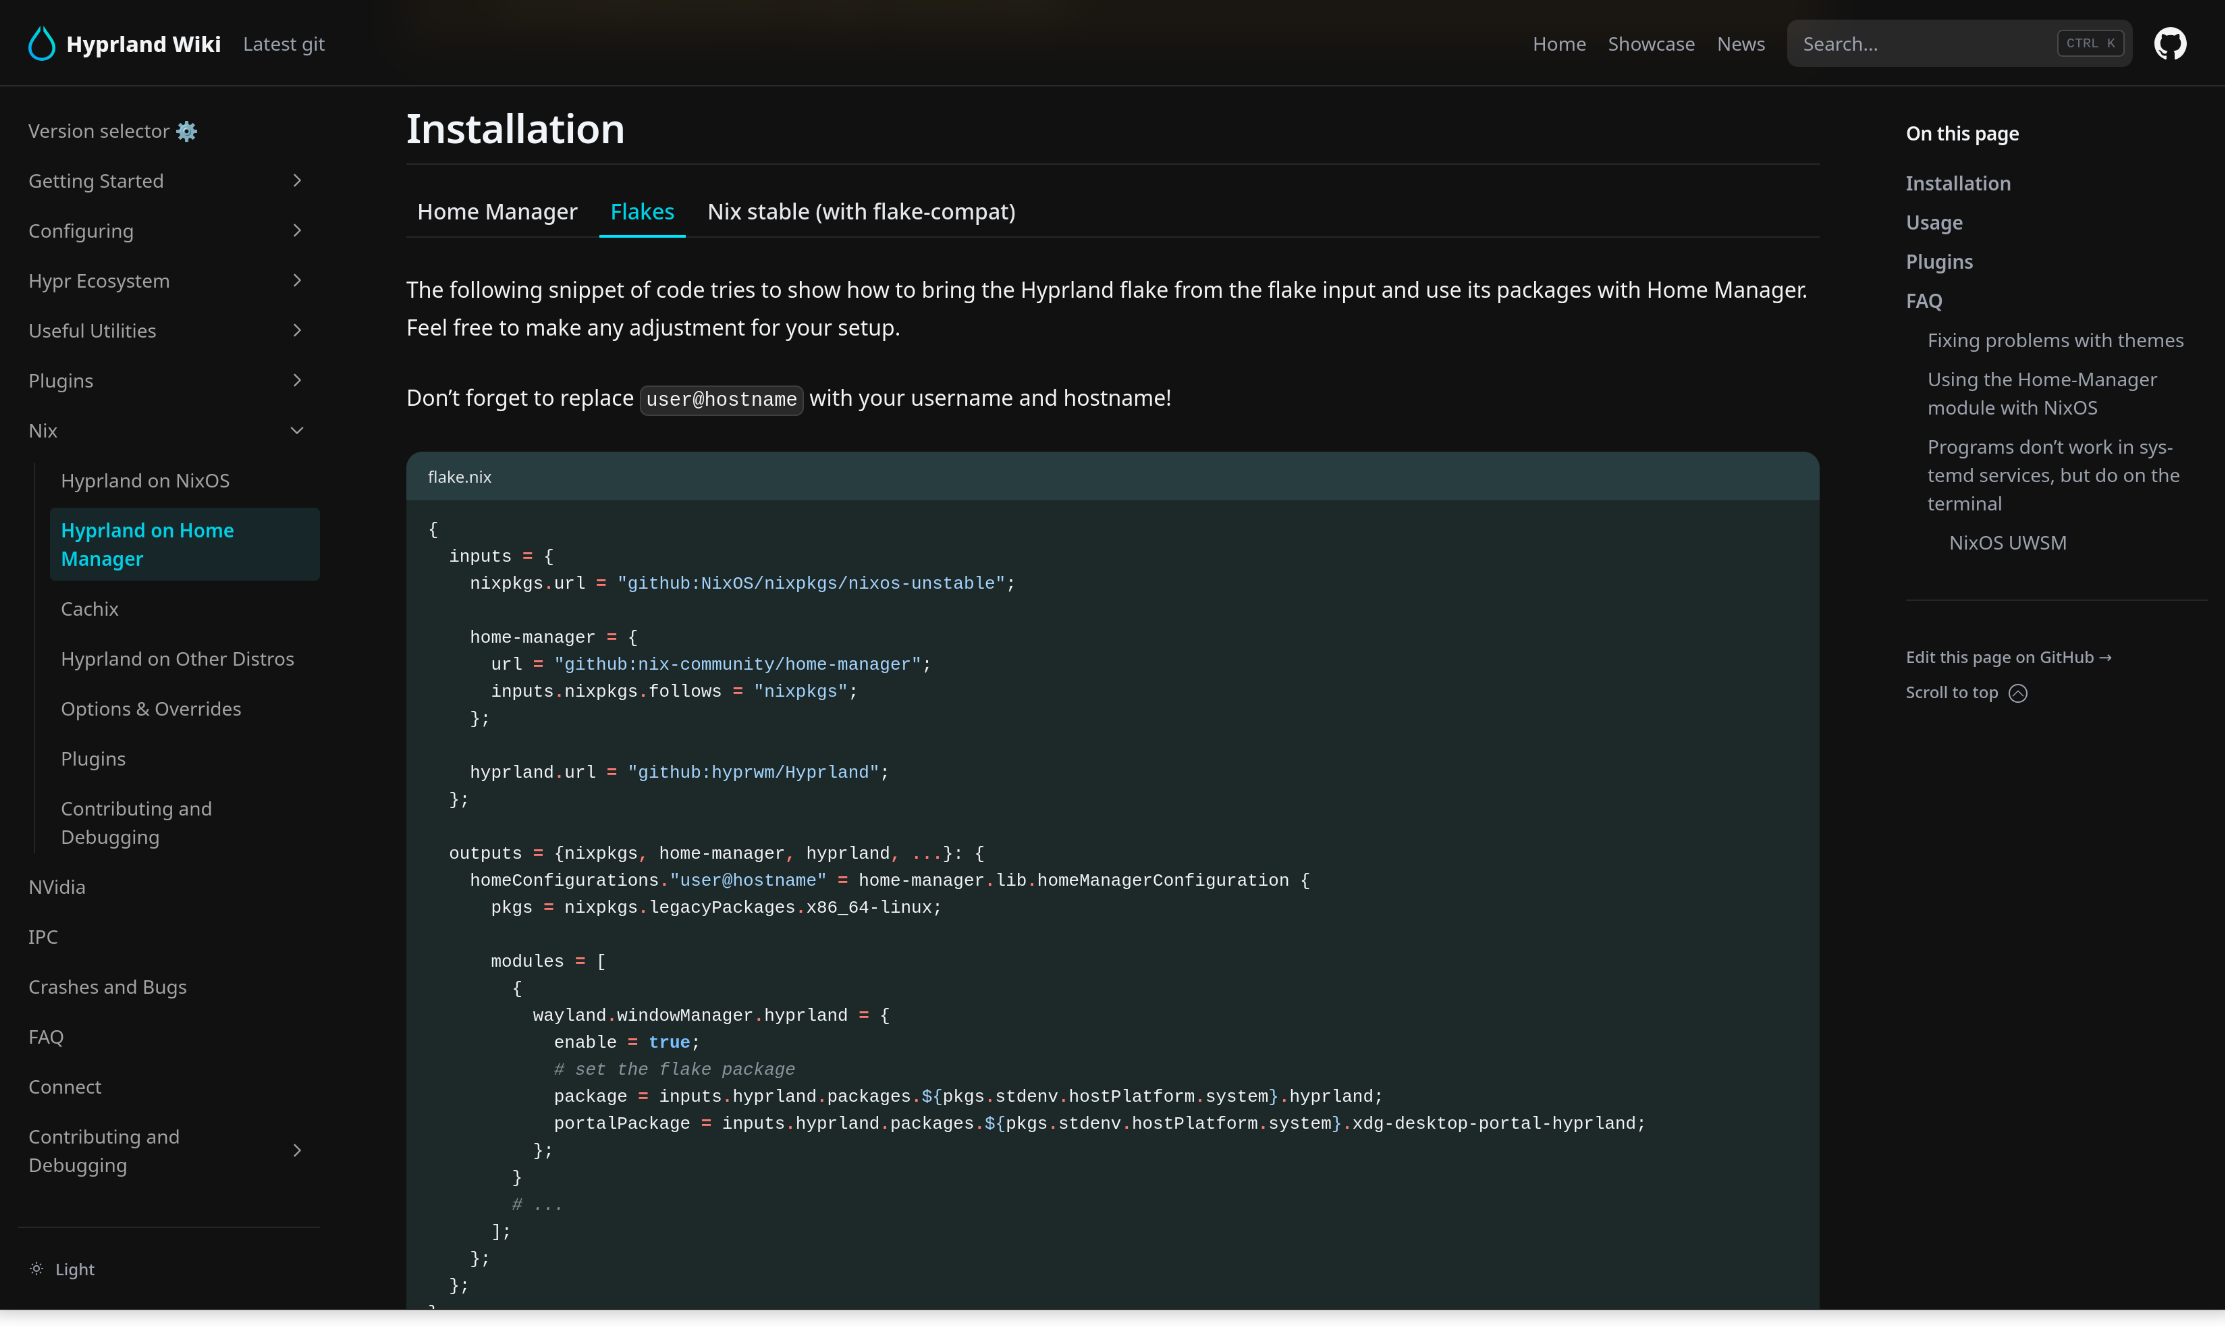Select the Nix stable (with flake-compat) tab
2225x1327 pixels.
pyautogui.click(x=861, y=212)
